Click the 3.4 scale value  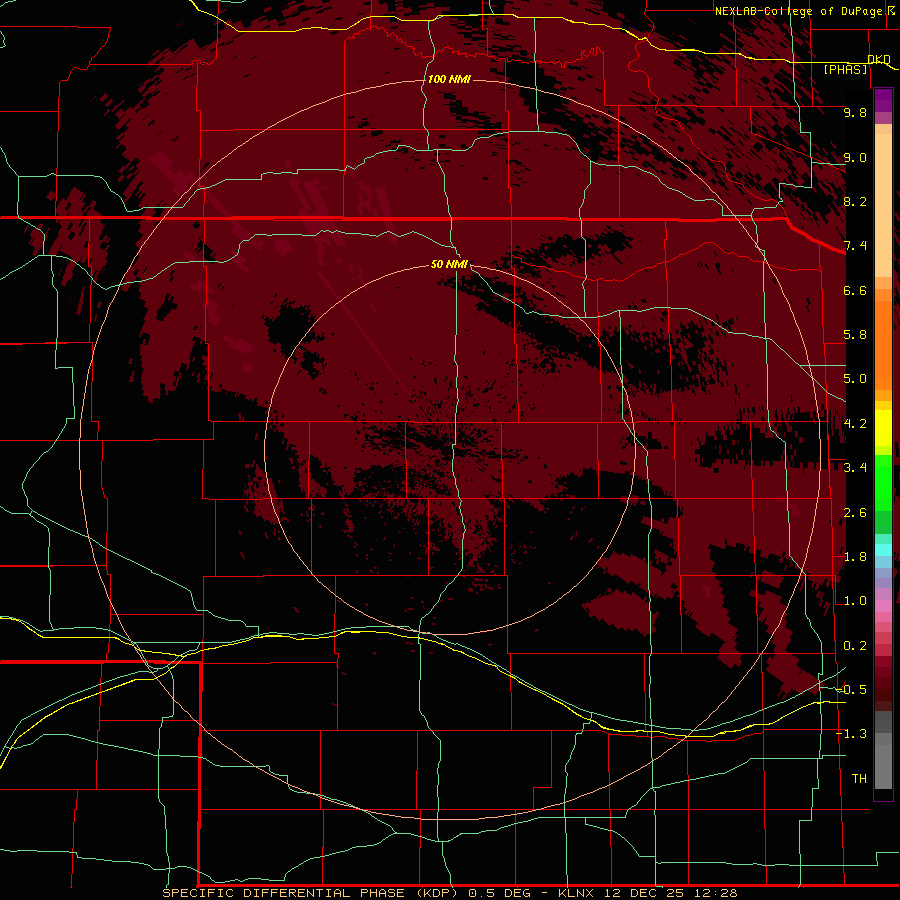click(855, 468)
